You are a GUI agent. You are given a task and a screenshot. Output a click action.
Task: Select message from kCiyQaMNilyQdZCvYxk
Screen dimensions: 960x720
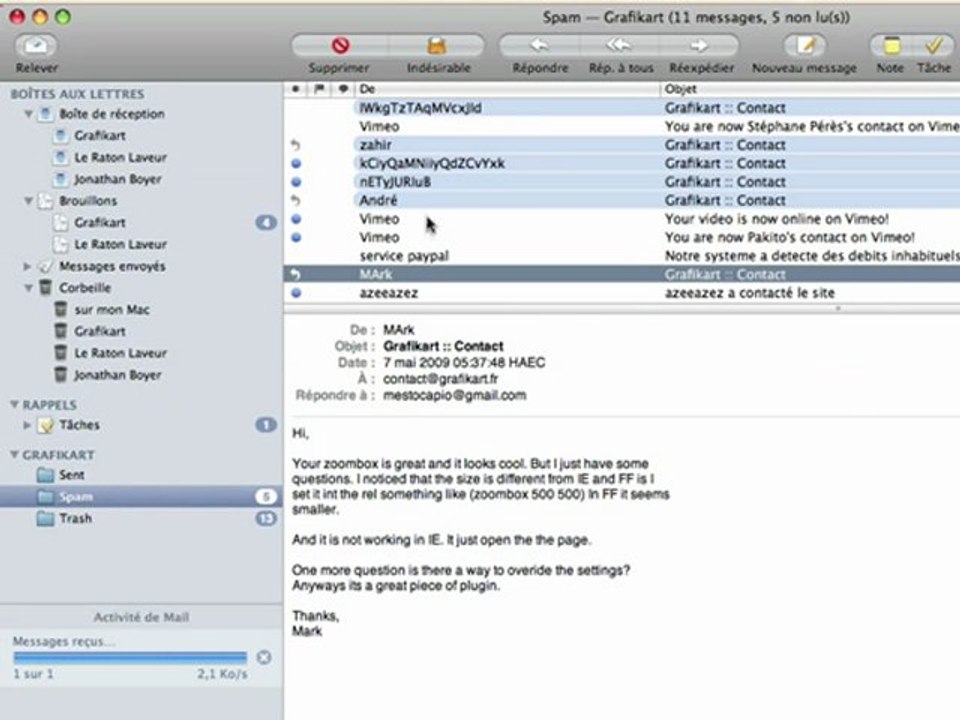click(x=622, y=163)
